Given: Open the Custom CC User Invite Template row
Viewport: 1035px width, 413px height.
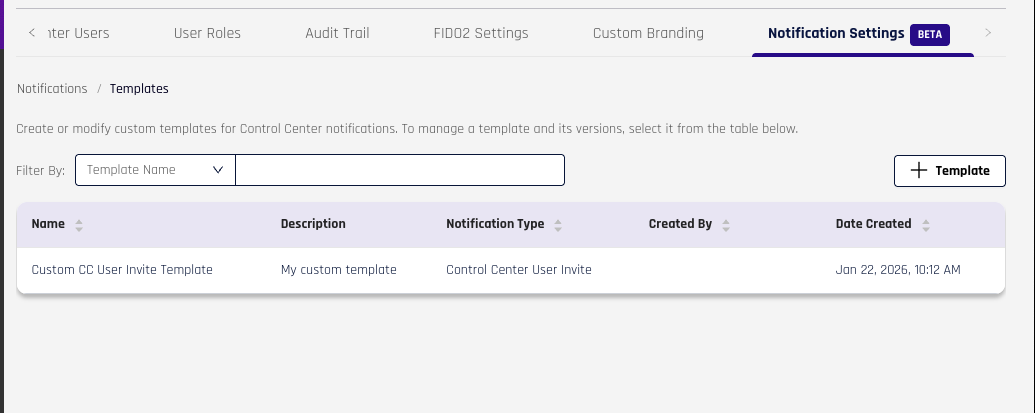Looking at the screenshot, I should coord(122,270).
